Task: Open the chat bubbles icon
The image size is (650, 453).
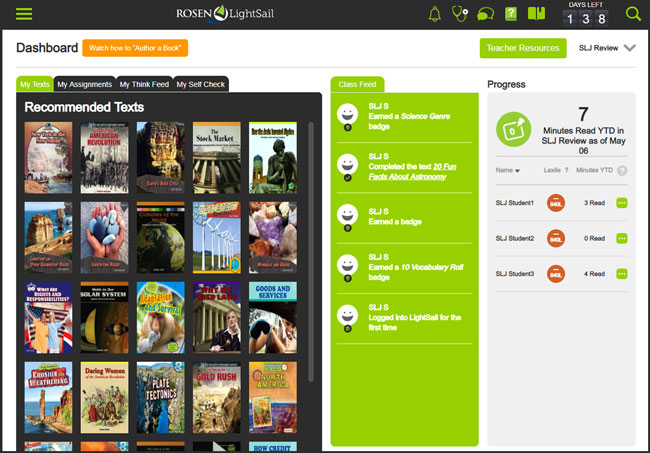Action: click(x=485, y=14)
